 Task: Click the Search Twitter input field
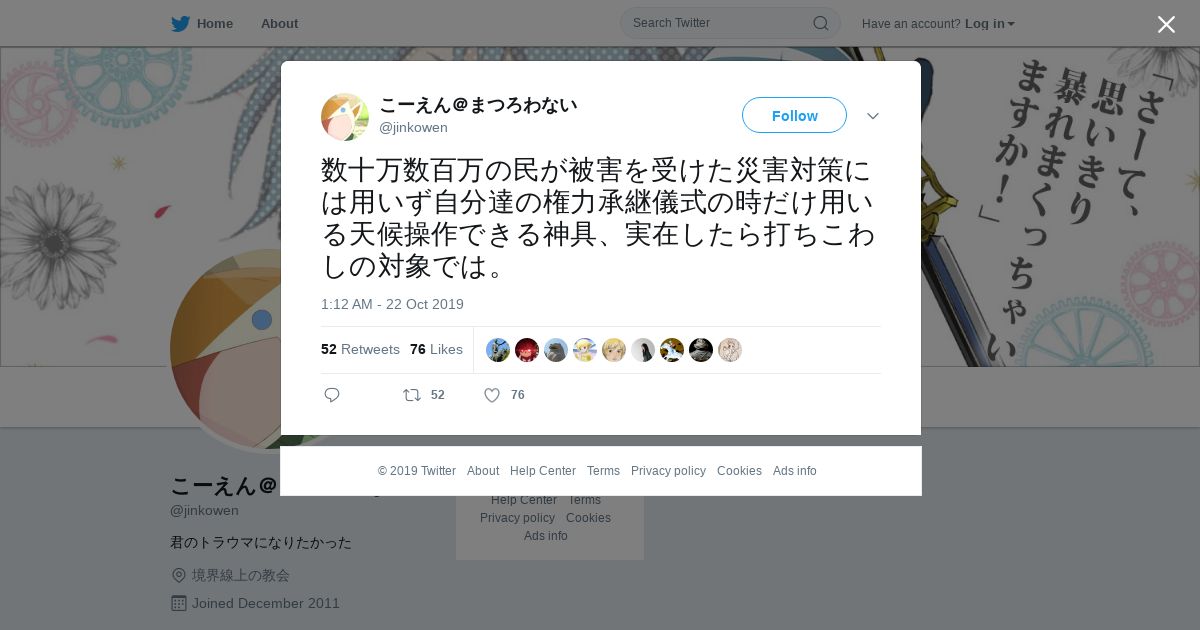click(x=720, y=23)
